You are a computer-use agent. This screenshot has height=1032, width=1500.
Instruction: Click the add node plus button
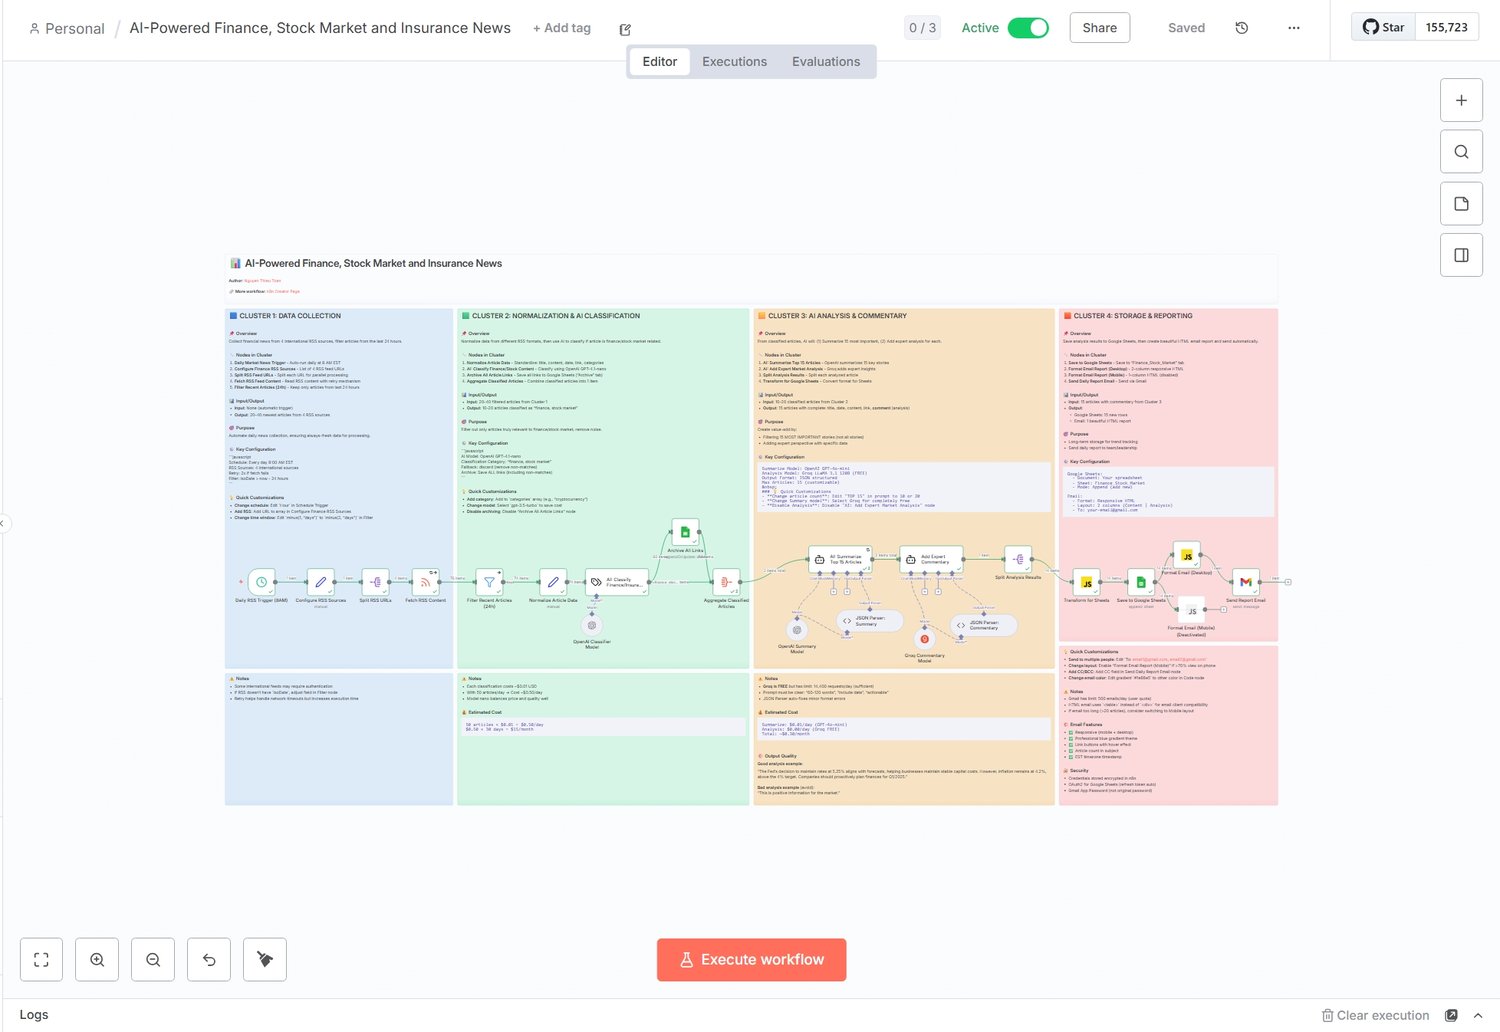tap(1461, 100)
